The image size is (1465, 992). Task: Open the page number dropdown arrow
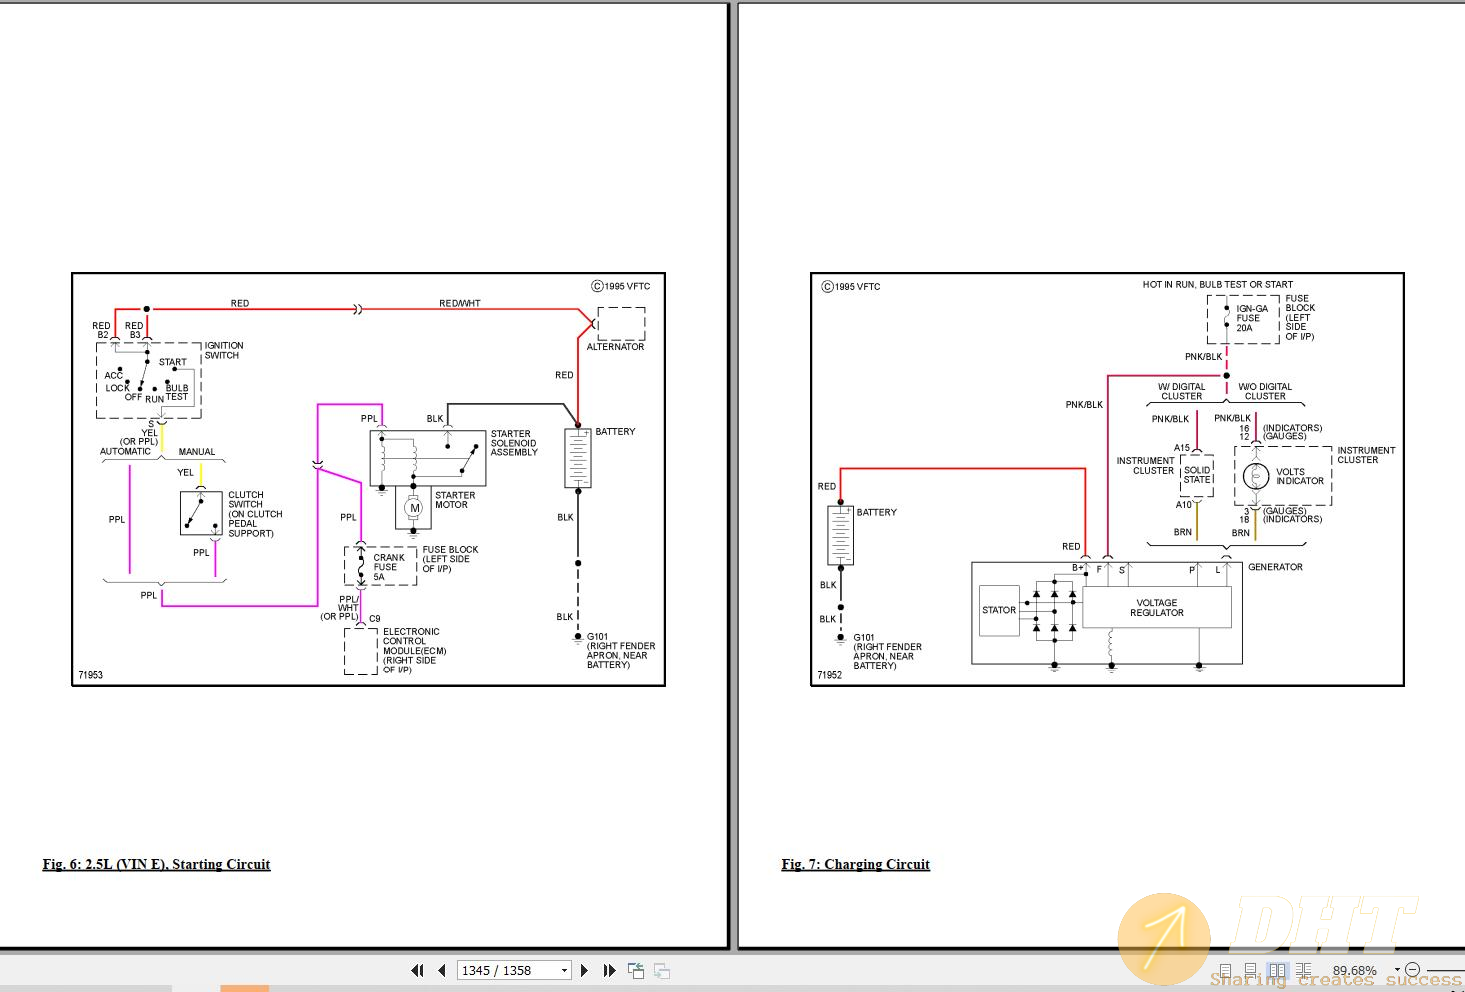[564, 970]
